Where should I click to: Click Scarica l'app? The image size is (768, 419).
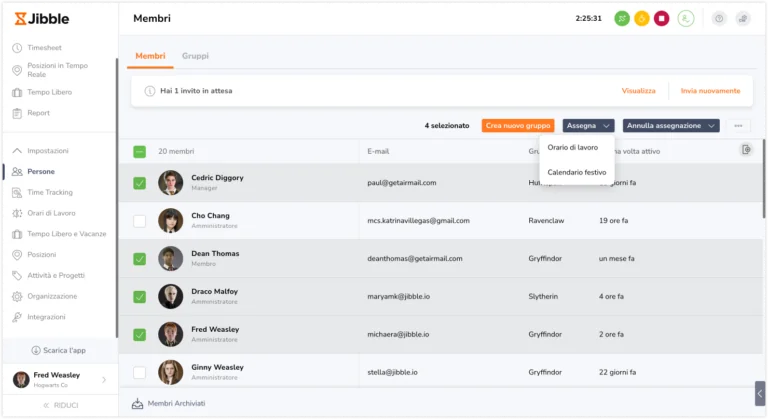point(59,350)
